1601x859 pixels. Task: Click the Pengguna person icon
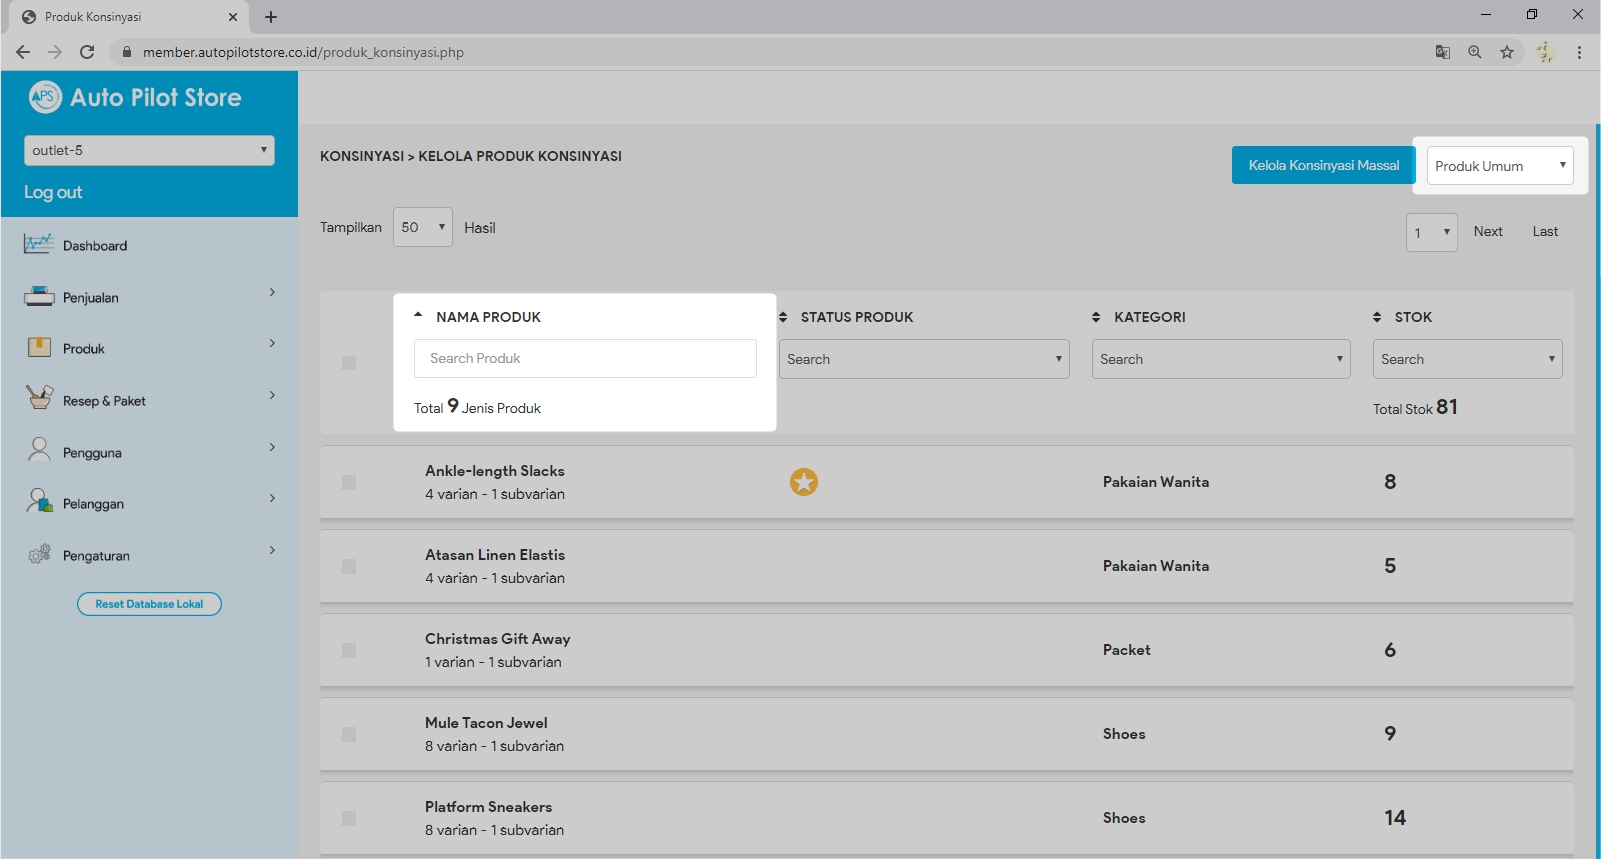(x=39, y=451)
